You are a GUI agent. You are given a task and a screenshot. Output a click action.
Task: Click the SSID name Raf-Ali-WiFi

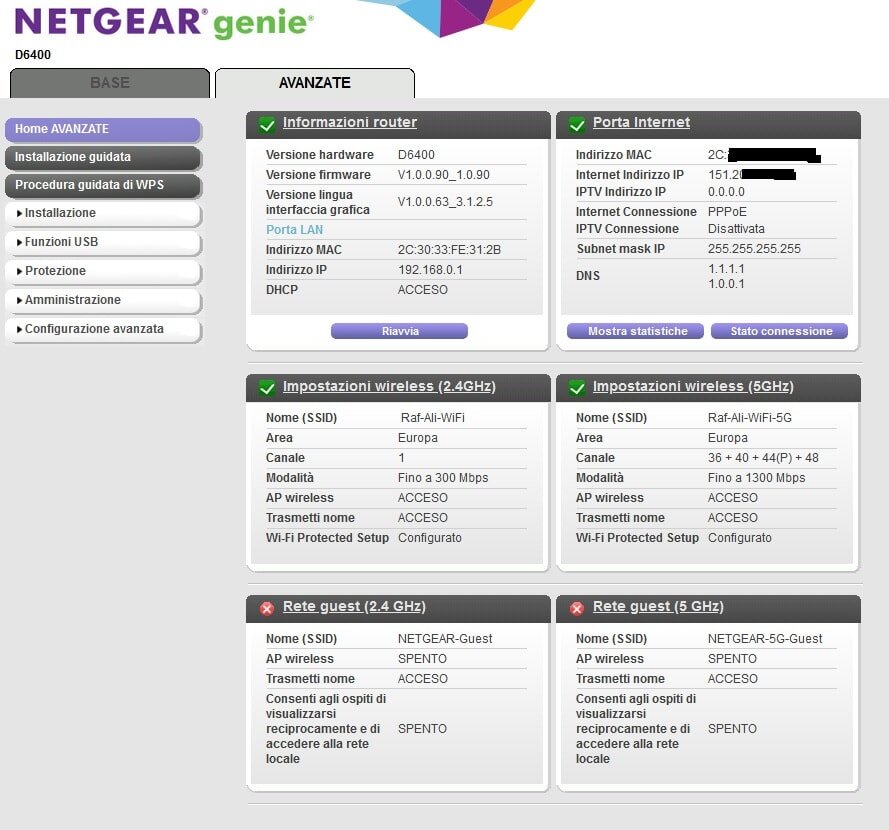433,418
